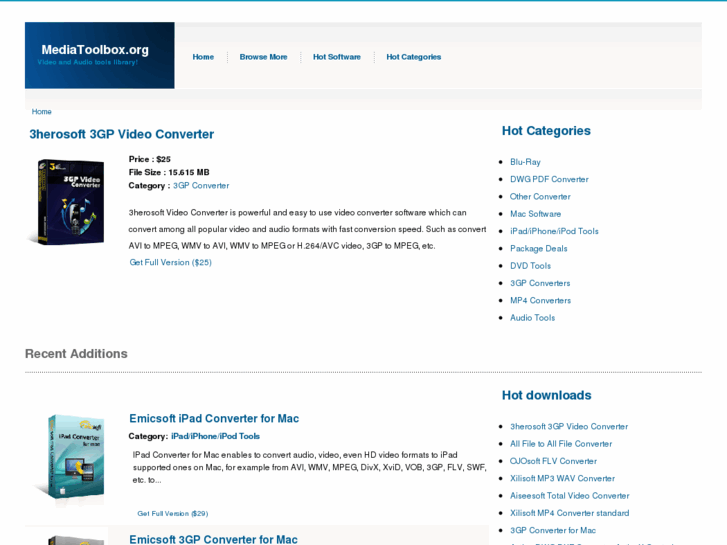Open the DWG PDF Converter category
The image size is (727, 545).
[549, 179]
